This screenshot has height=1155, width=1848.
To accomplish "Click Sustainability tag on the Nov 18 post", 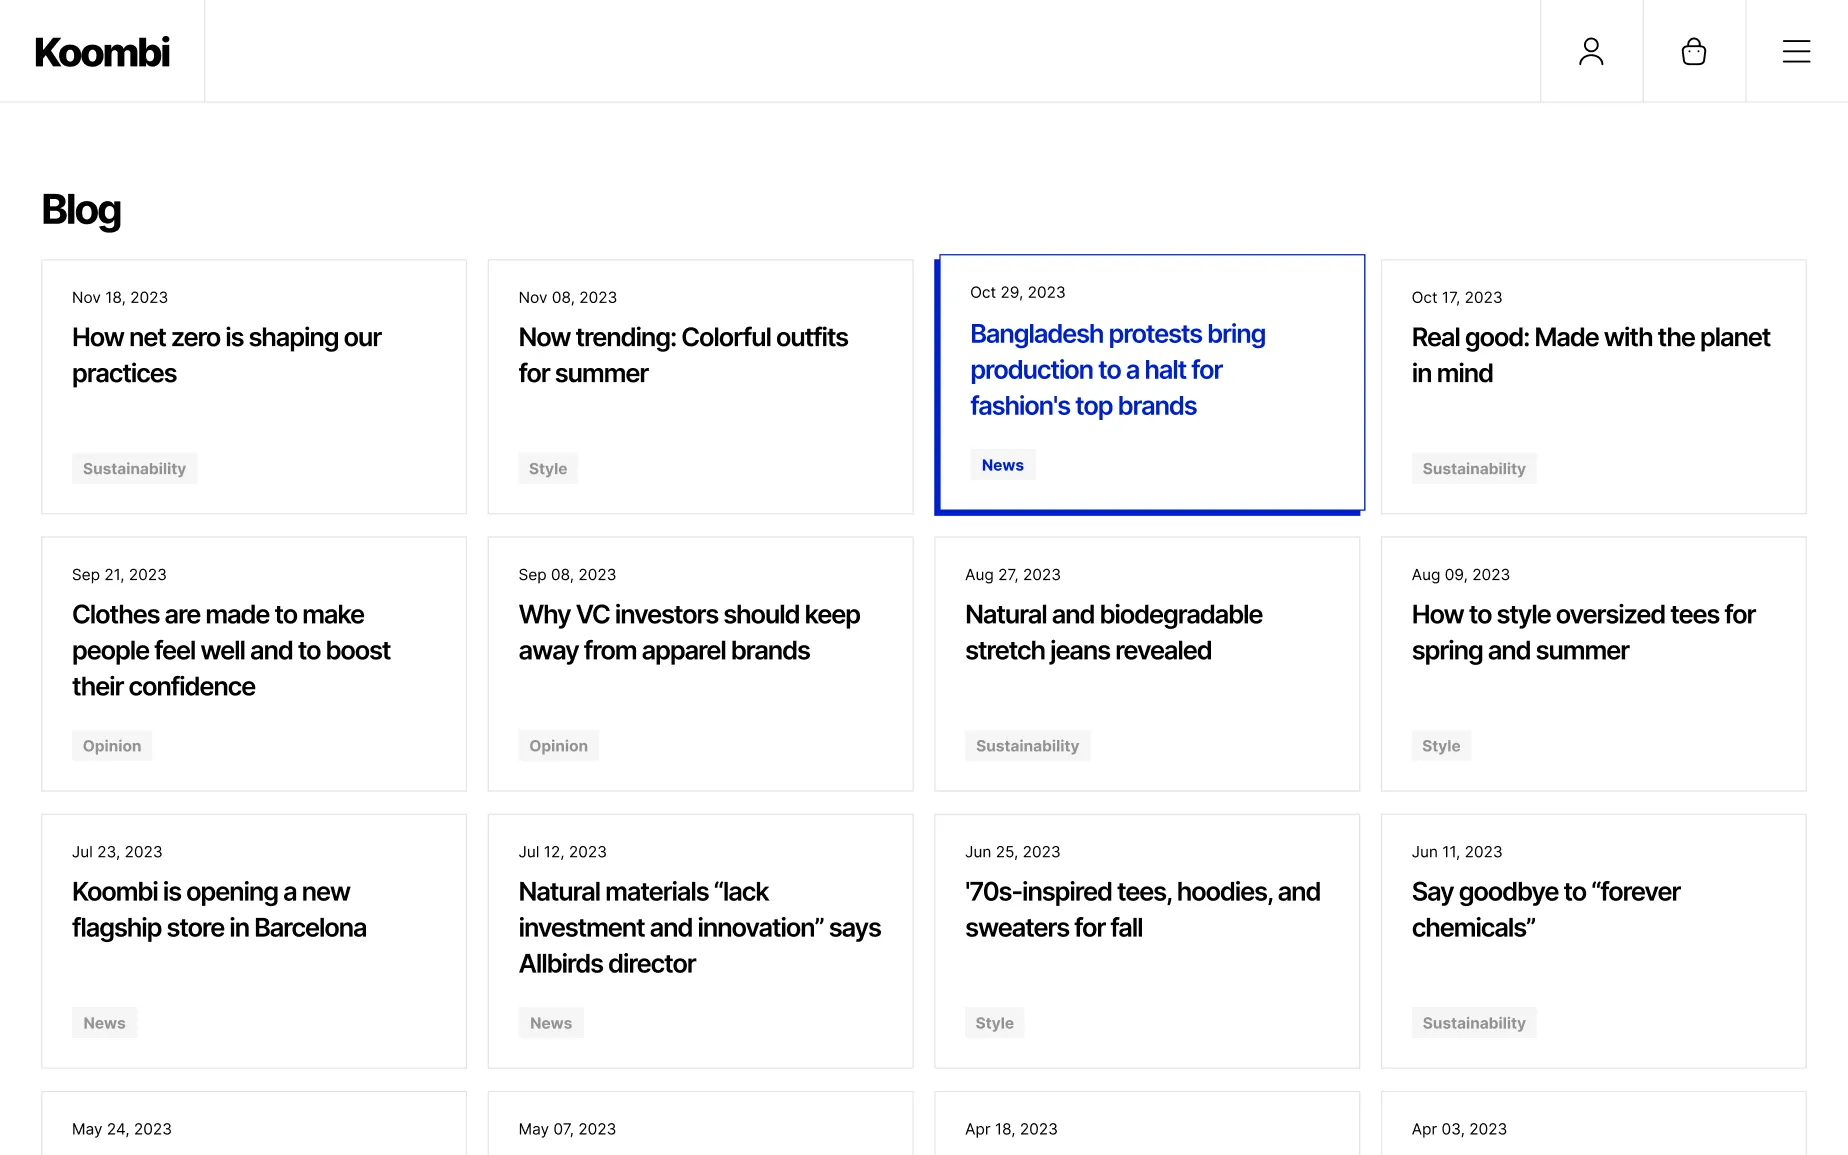I will (x=134, y=469).
